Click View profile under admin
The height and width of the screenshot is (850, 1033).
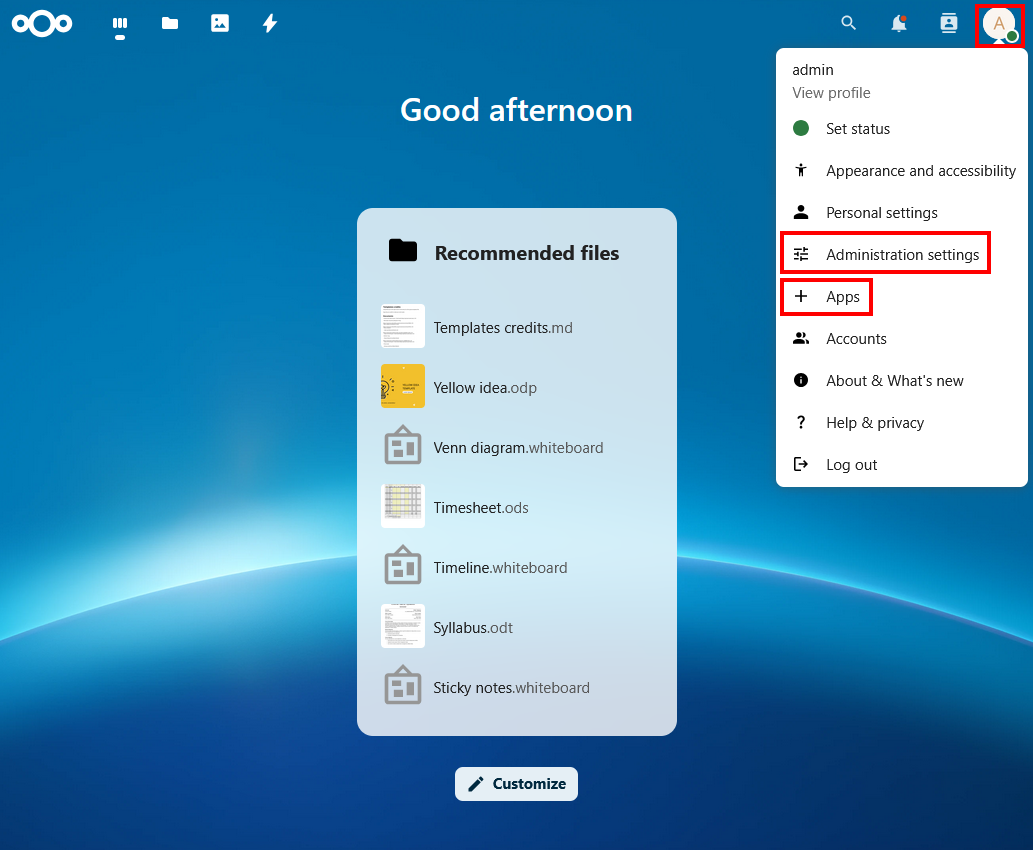(831, 93)
